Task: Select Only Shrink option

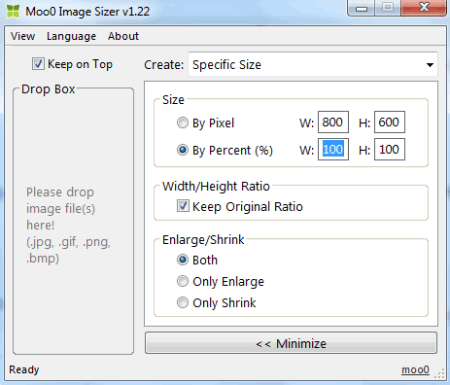Action: click(182, 303)
